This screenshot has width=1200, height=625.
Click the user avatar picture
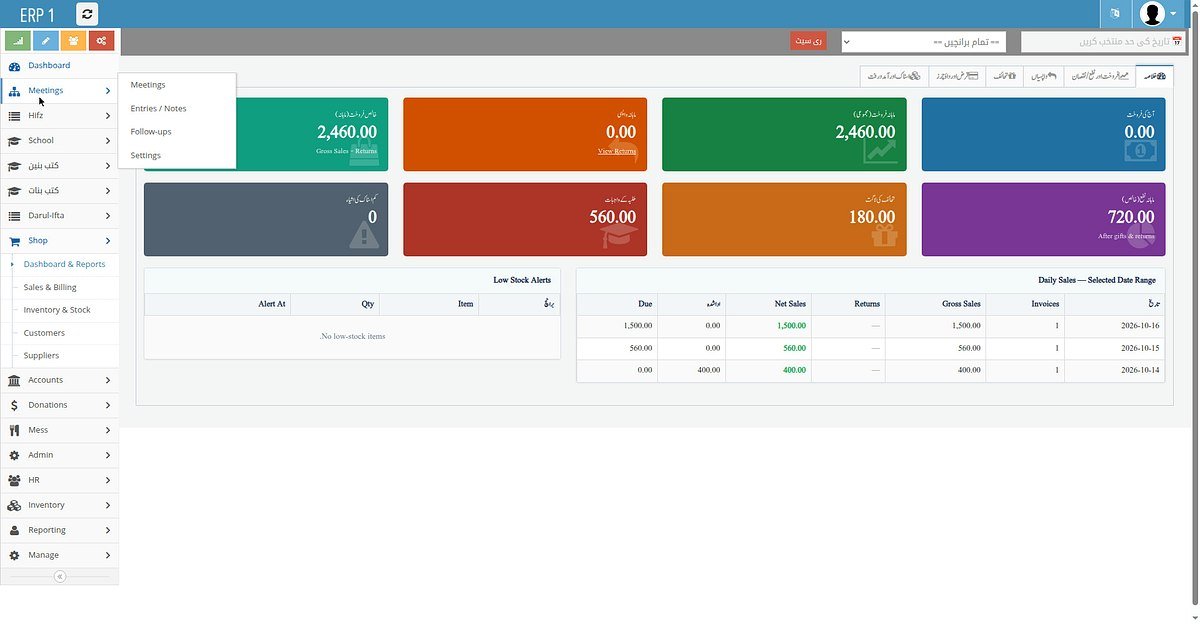click(1152, 14)
